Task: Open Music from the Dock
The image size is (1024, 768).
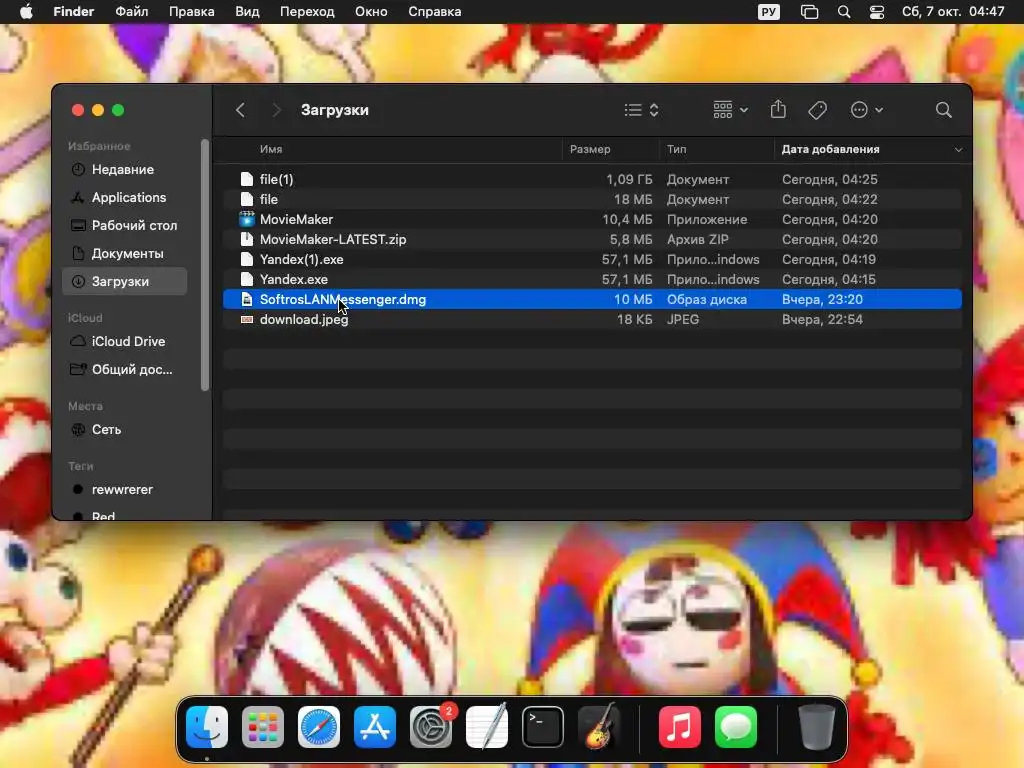Action: [679, 727]
